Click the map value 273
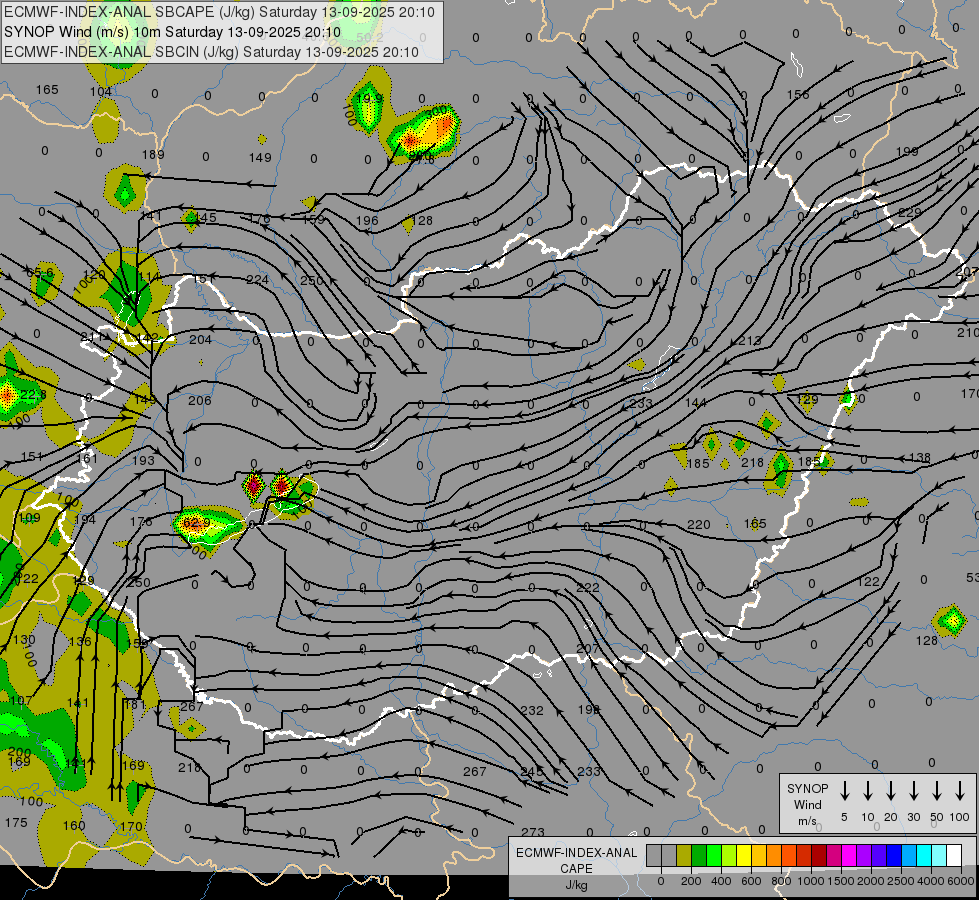The image size is (979, 900). (x=533, y=832)
